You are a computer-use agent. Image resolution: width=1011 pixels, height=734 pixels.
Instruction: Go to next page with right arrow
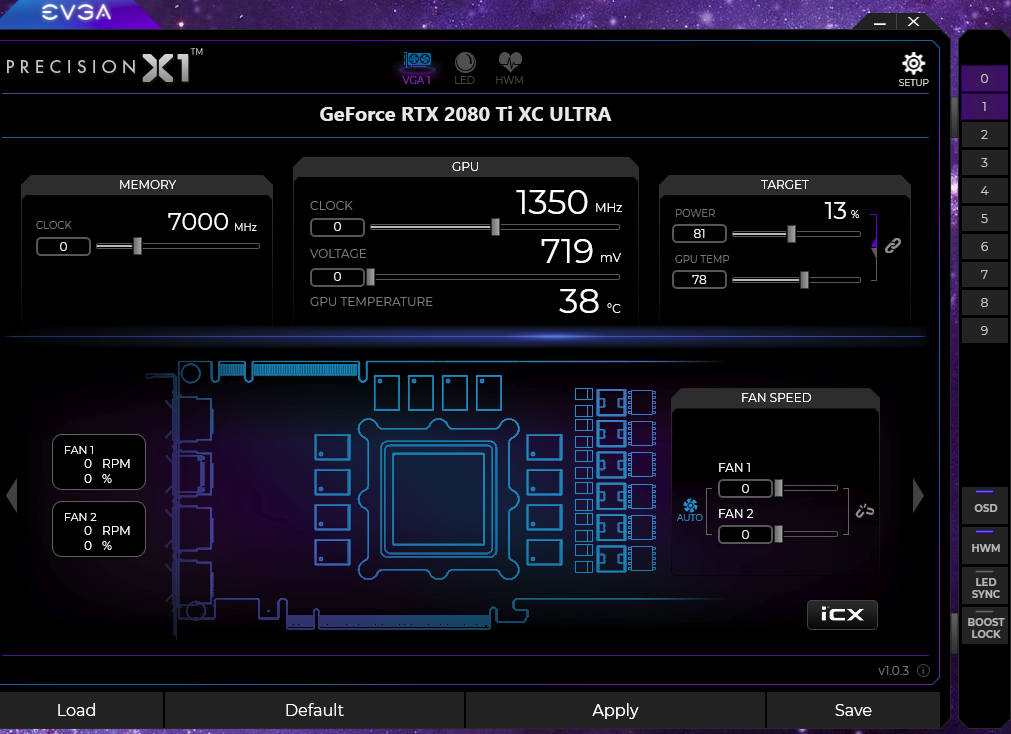pos(918,495)
